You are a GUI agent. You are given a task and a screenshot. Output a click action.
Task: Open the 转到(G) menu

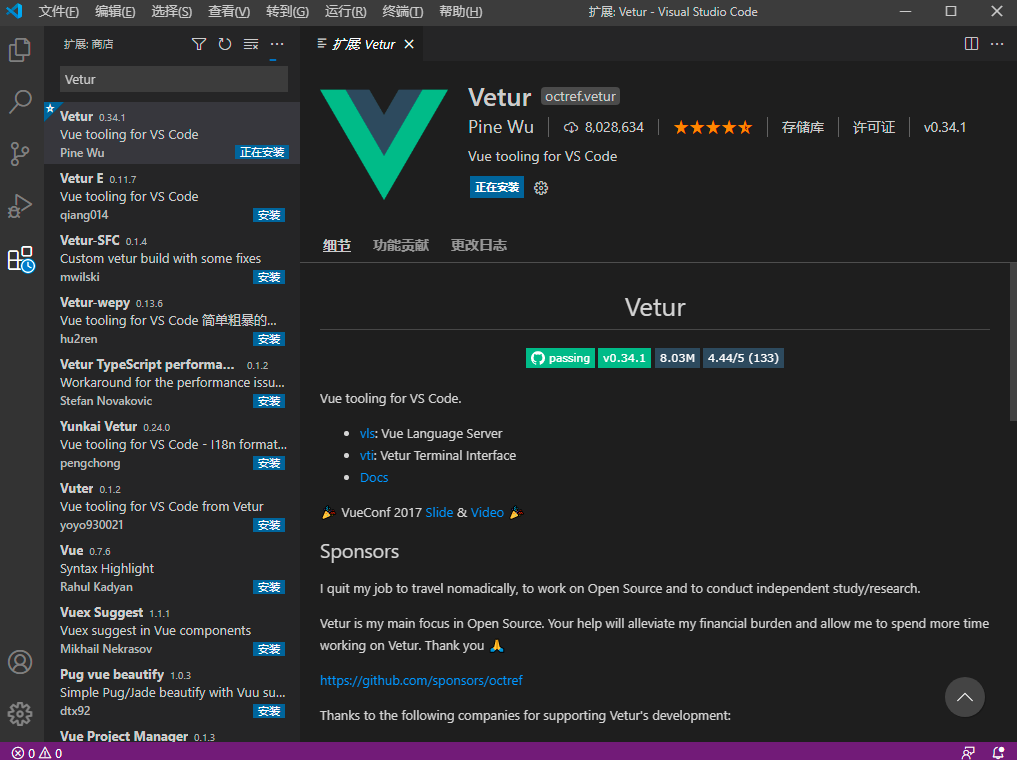point(287,12)
